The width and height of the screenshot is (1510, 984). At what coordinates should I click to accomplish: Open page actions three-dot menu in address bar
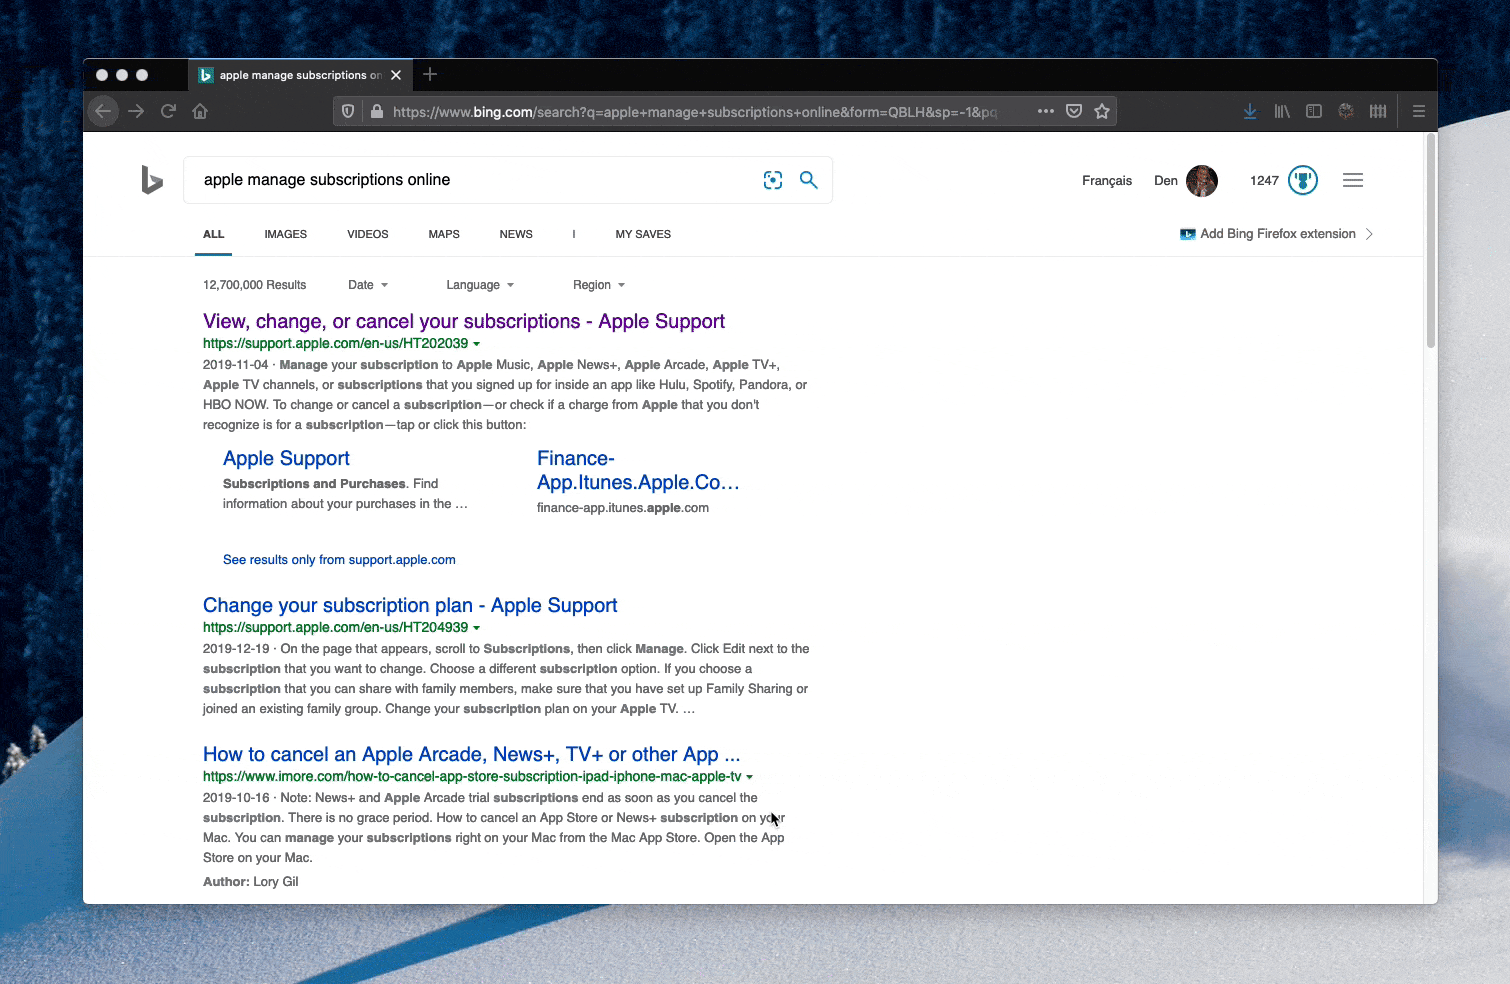click(x=1046, y=111)
